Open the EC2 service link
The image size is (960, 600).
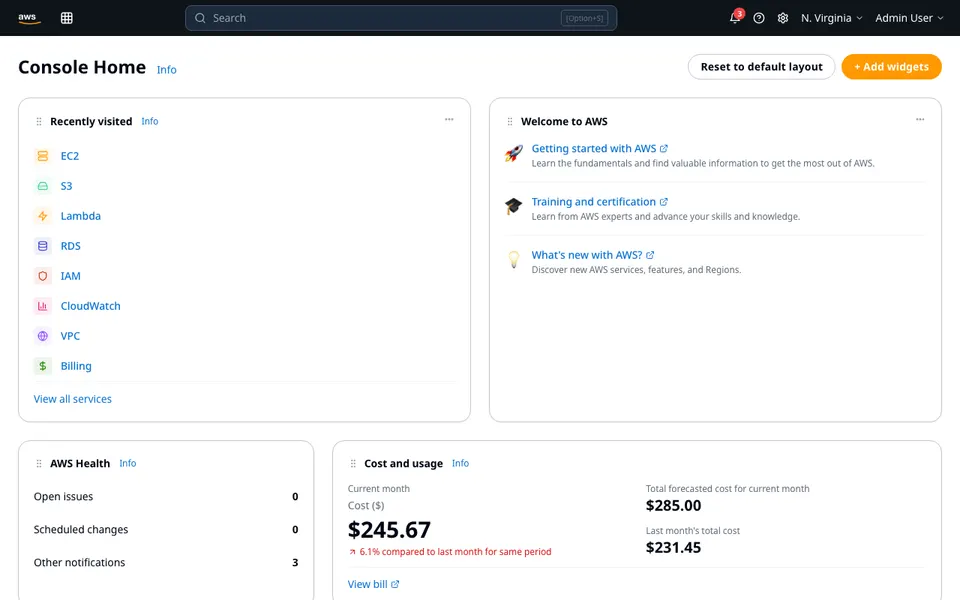point(70,156)
